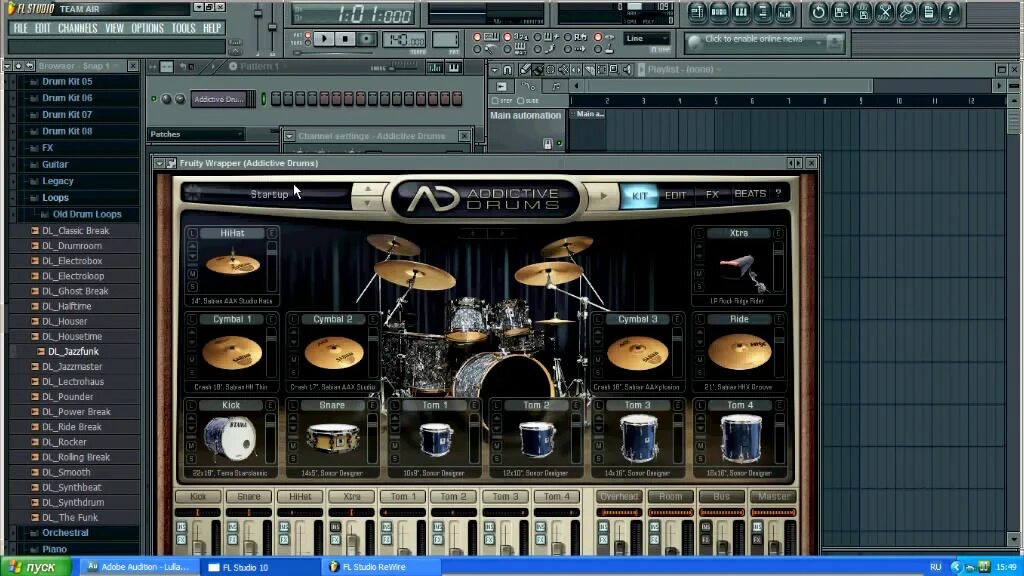Open the FILE menu
The width and height of the screenshot is (1024, 576).
21,28
